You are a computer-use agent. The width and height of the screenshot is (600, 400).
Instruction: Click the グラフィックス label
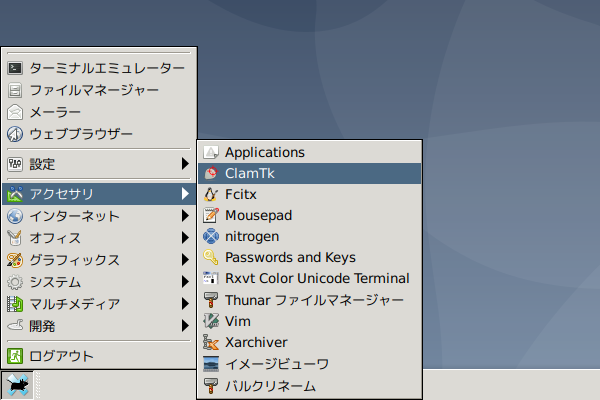75,260
